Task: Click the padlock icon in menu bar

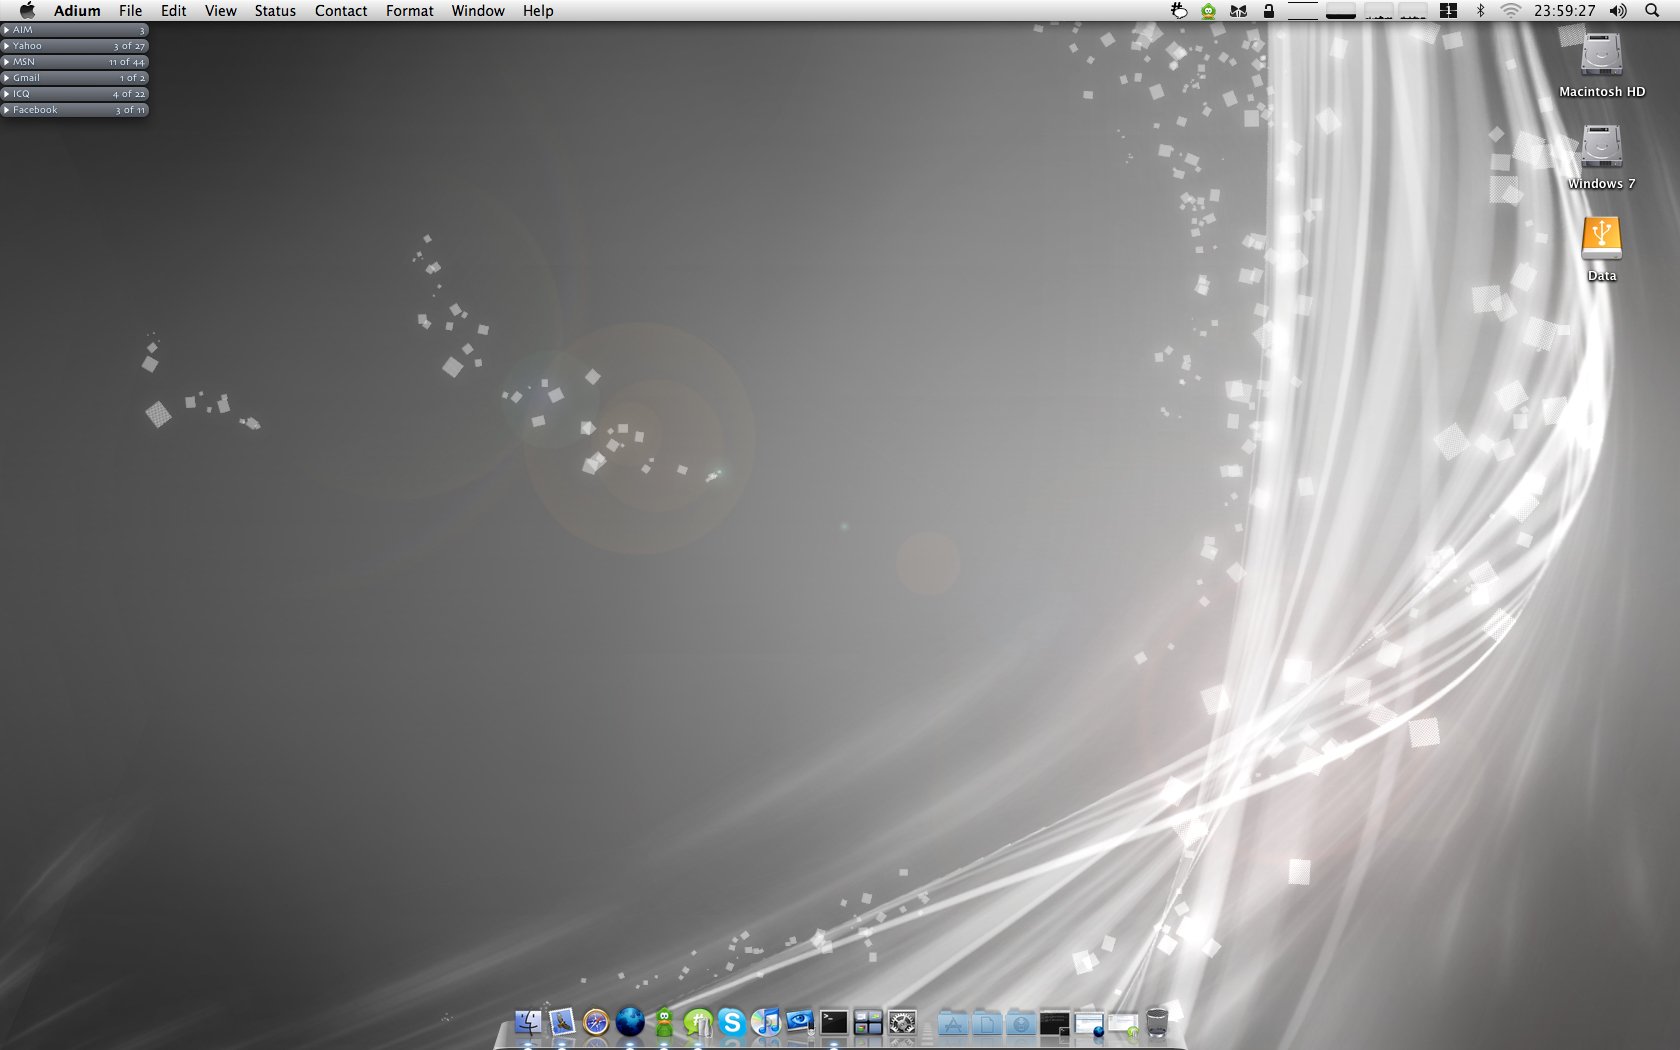Action: [1268, 11]
